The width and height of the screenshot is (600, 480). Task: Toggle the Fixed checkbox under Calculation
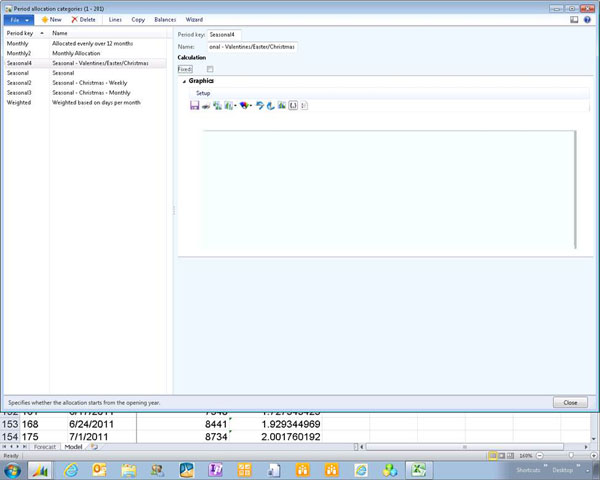pyautogui.click(x=210, y=69)
